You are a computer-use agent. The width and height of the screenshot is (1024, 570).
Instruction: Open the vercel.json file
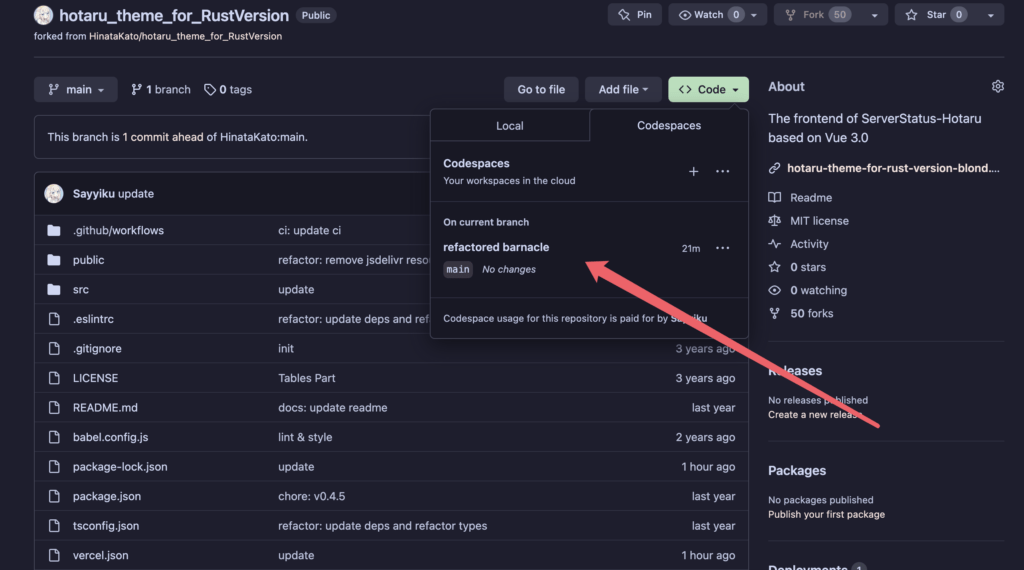(100, 555)
